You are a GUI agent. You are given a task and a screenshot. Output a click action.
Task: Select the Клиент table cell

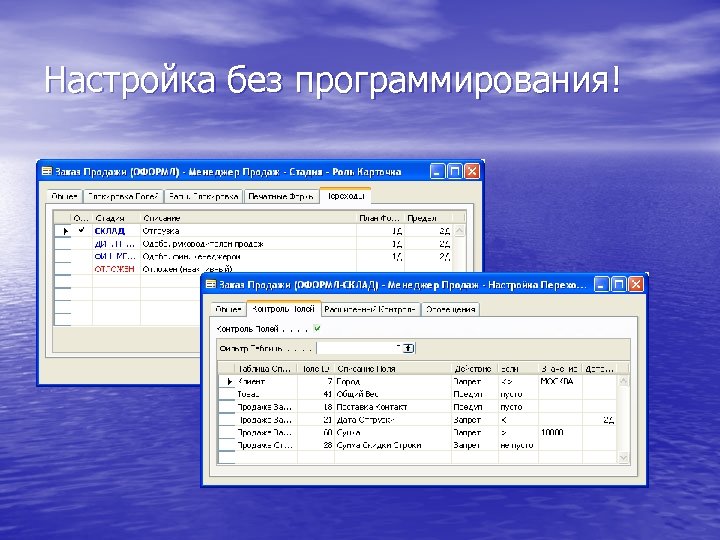pyautogui.click(x=266, y=382)
